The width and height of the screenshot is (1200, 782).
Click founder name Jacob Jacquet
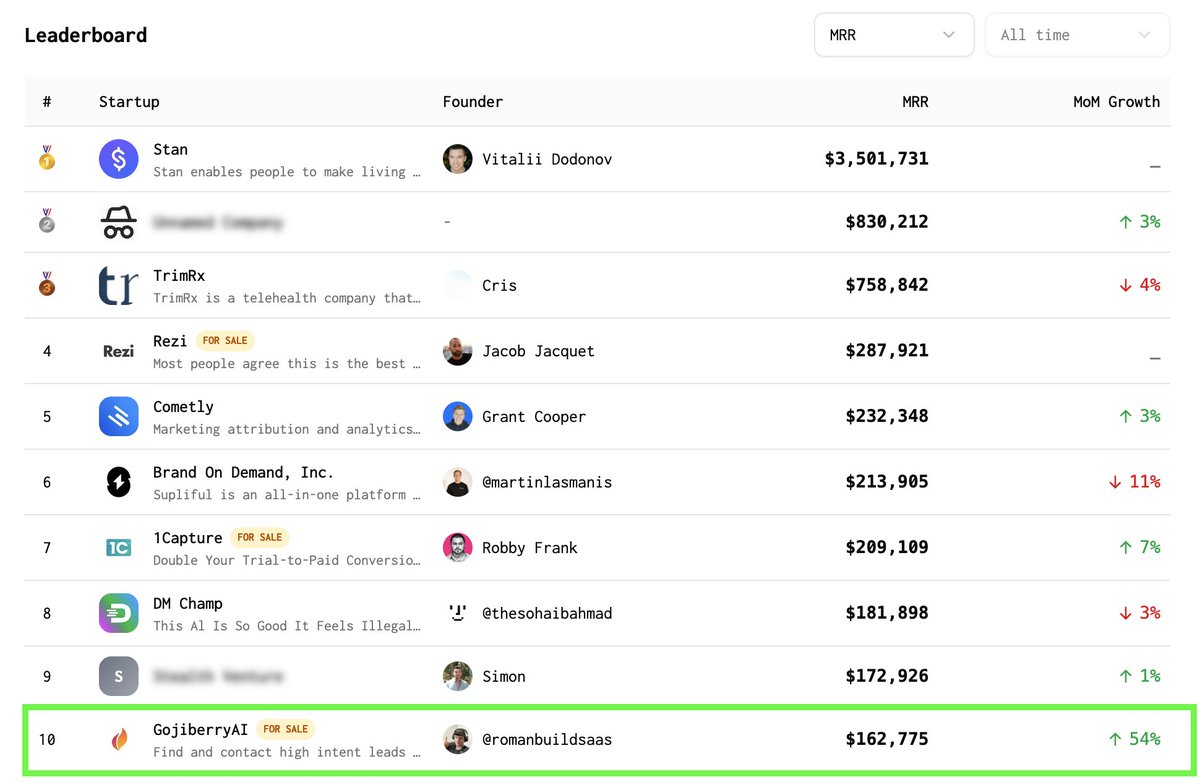[538, 351]
